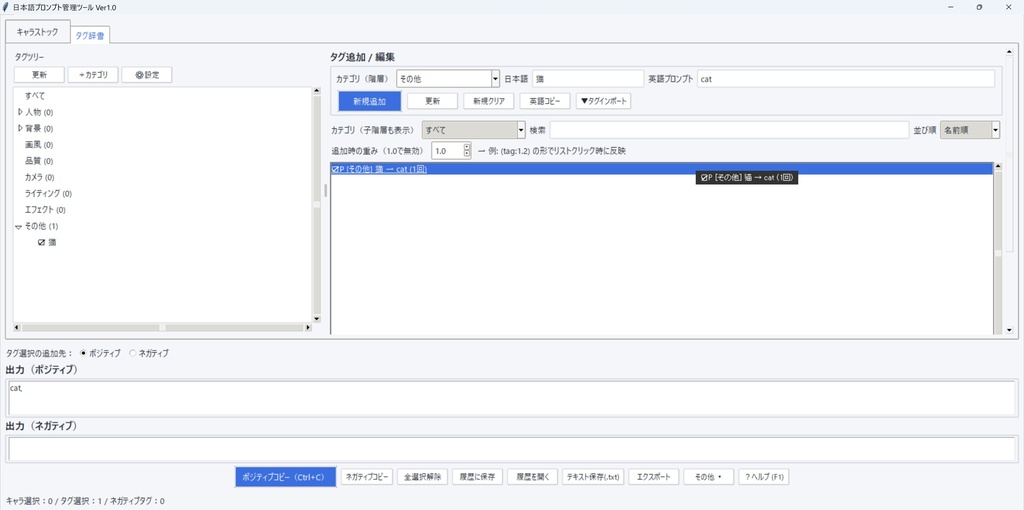The width and height of the screenshot is (1024, 510).
Task: Toggle the checkbox beside 猫 in the tree
Action: pyautogui.click(x=42, y=243)
